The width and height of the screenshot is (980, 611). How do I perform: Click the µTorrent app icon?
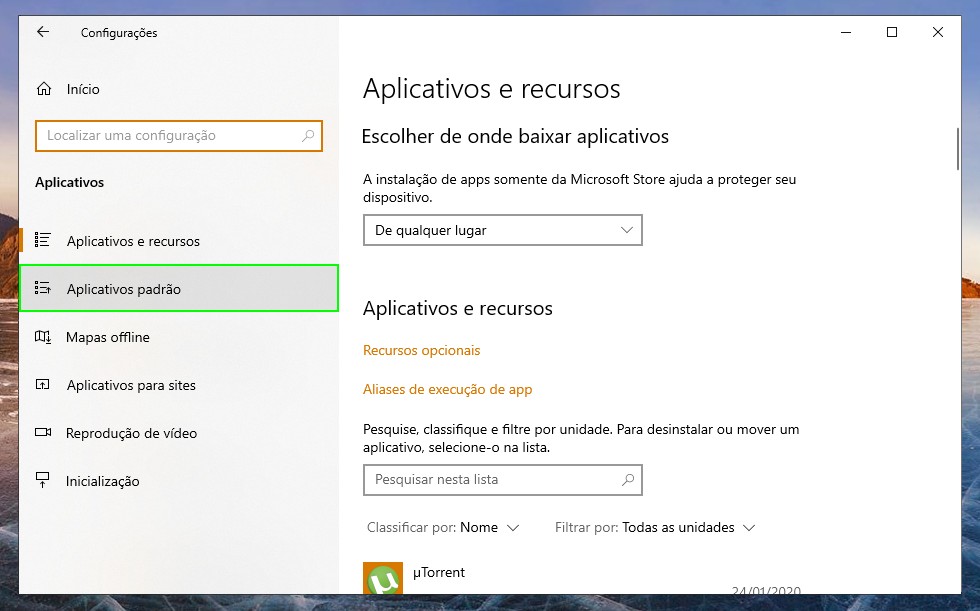point(382,579)
